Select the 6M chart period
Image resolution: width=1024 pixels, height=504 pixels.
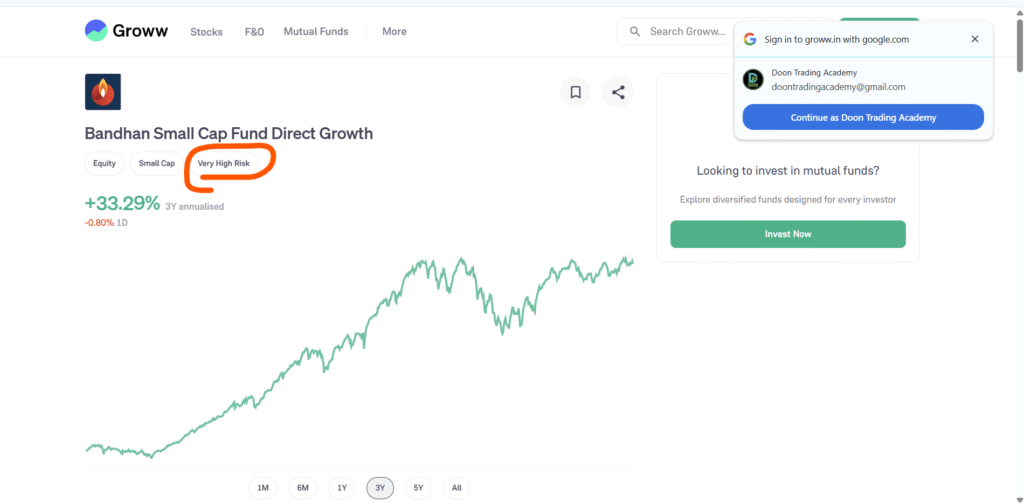(302, 488)
